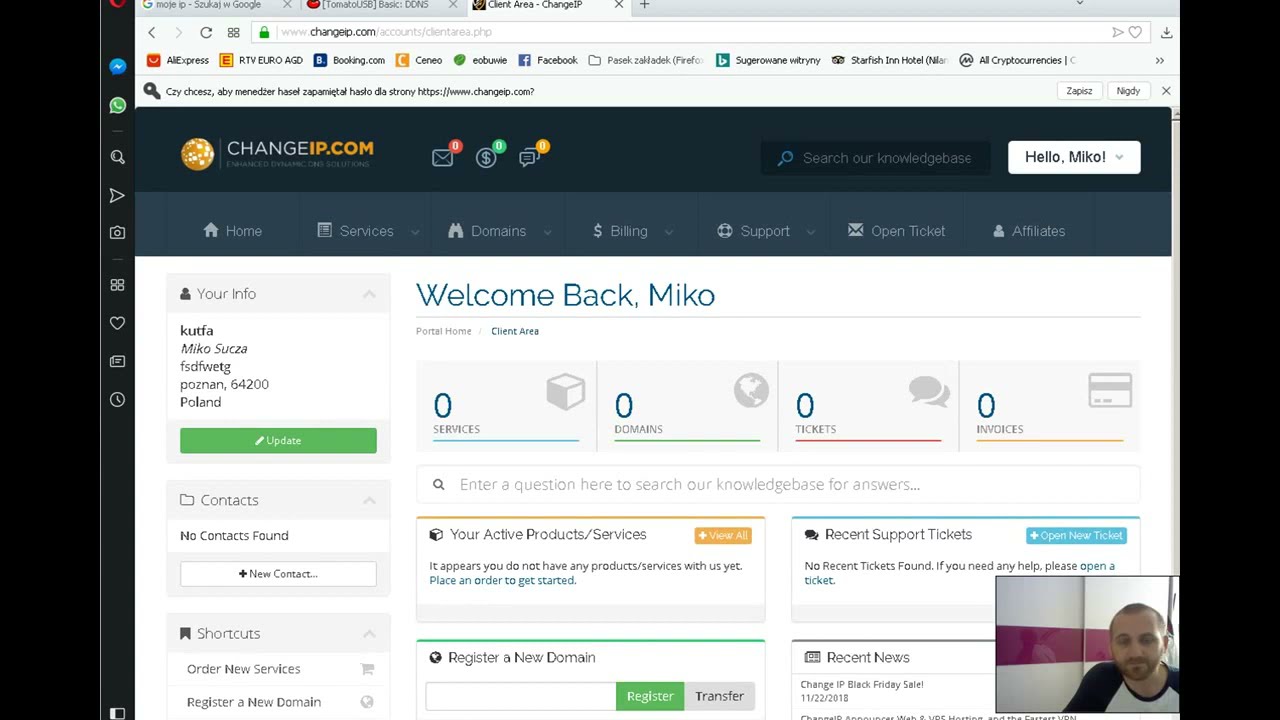The image size is (1280, 720).
Task: Open the 0 Invoices statistic tile
Action: (x=1050, y=405)
